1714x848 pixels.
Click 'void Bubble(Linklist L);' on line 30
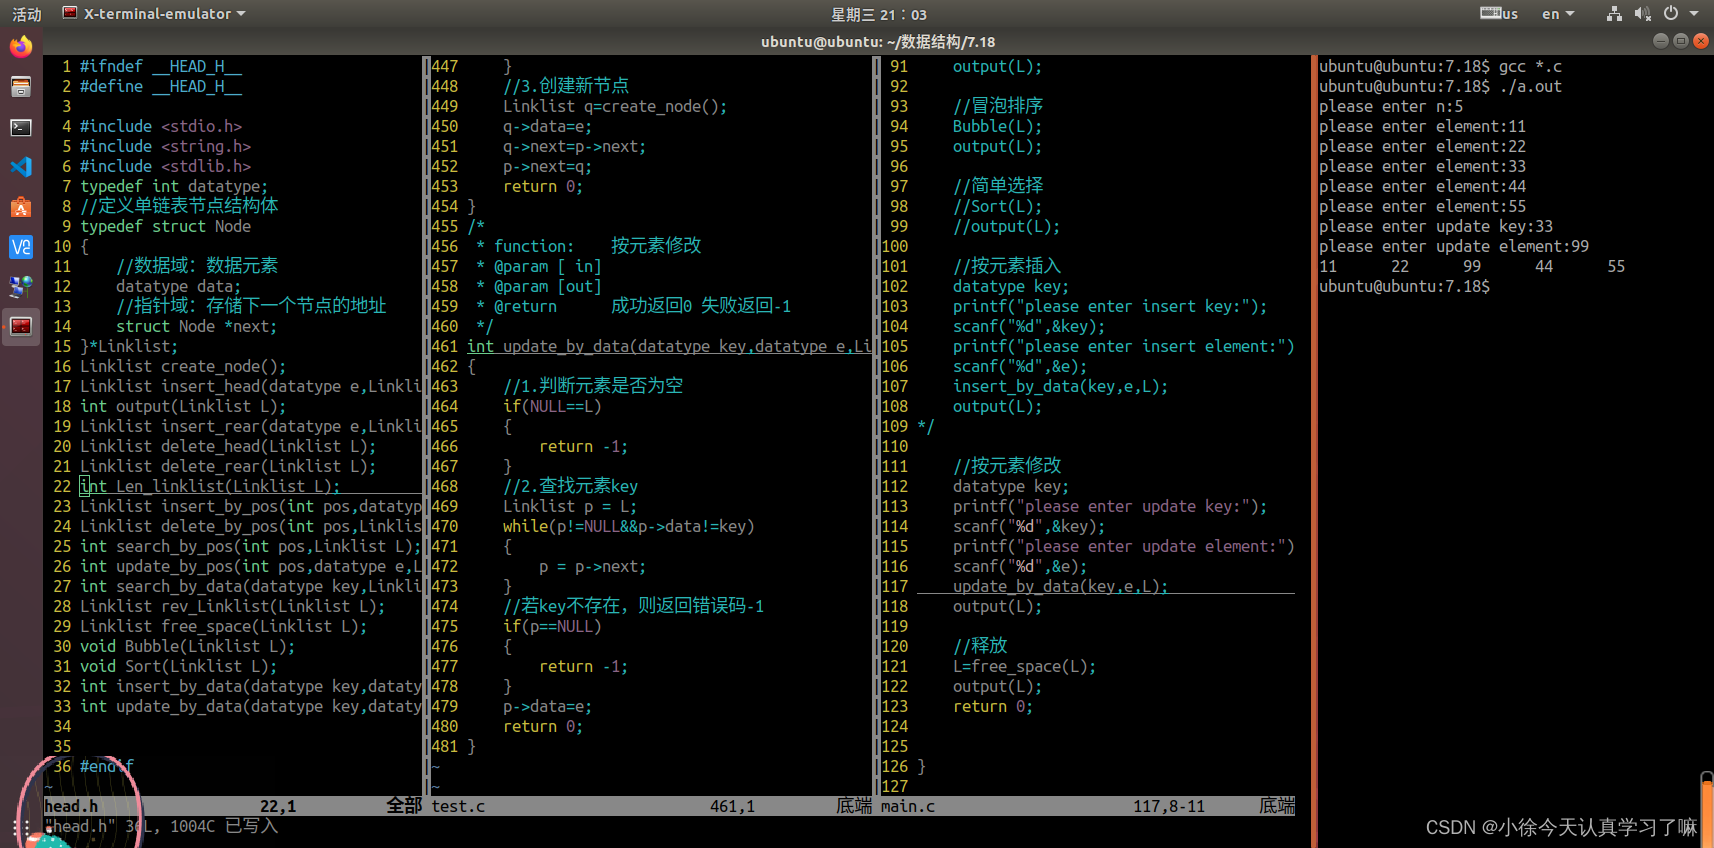[188, 646]
